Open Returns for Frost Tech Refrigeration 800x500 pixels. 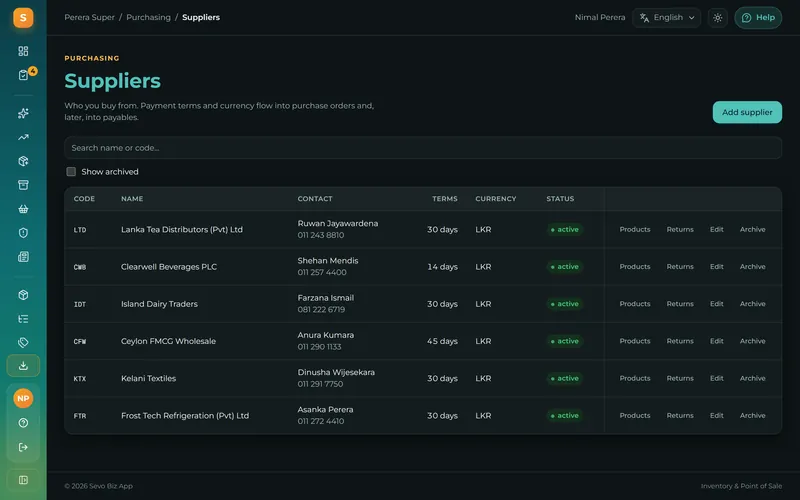click(x=680, y=416)
